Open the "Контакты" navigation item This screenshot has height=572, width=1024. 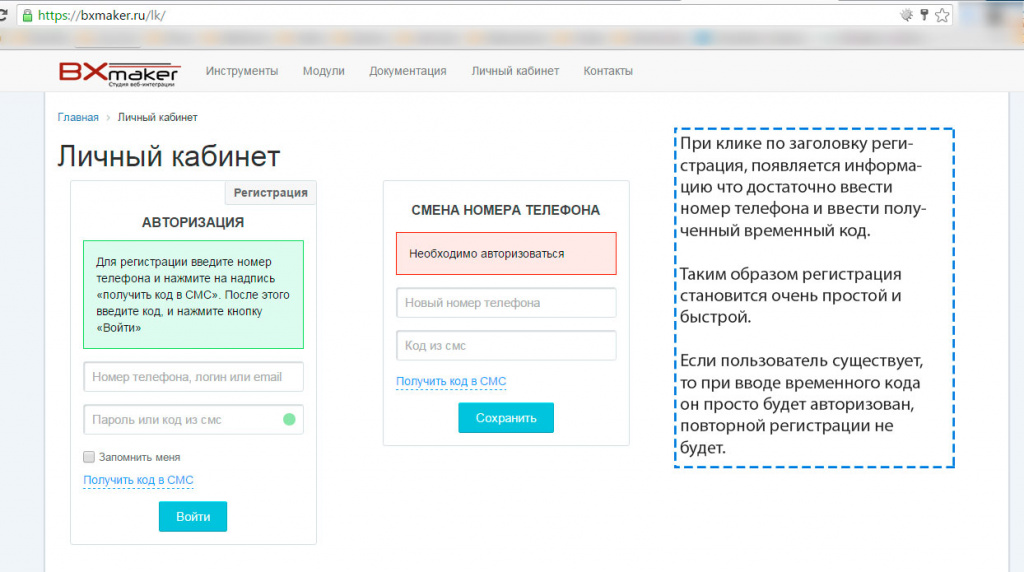pos(608,71)
